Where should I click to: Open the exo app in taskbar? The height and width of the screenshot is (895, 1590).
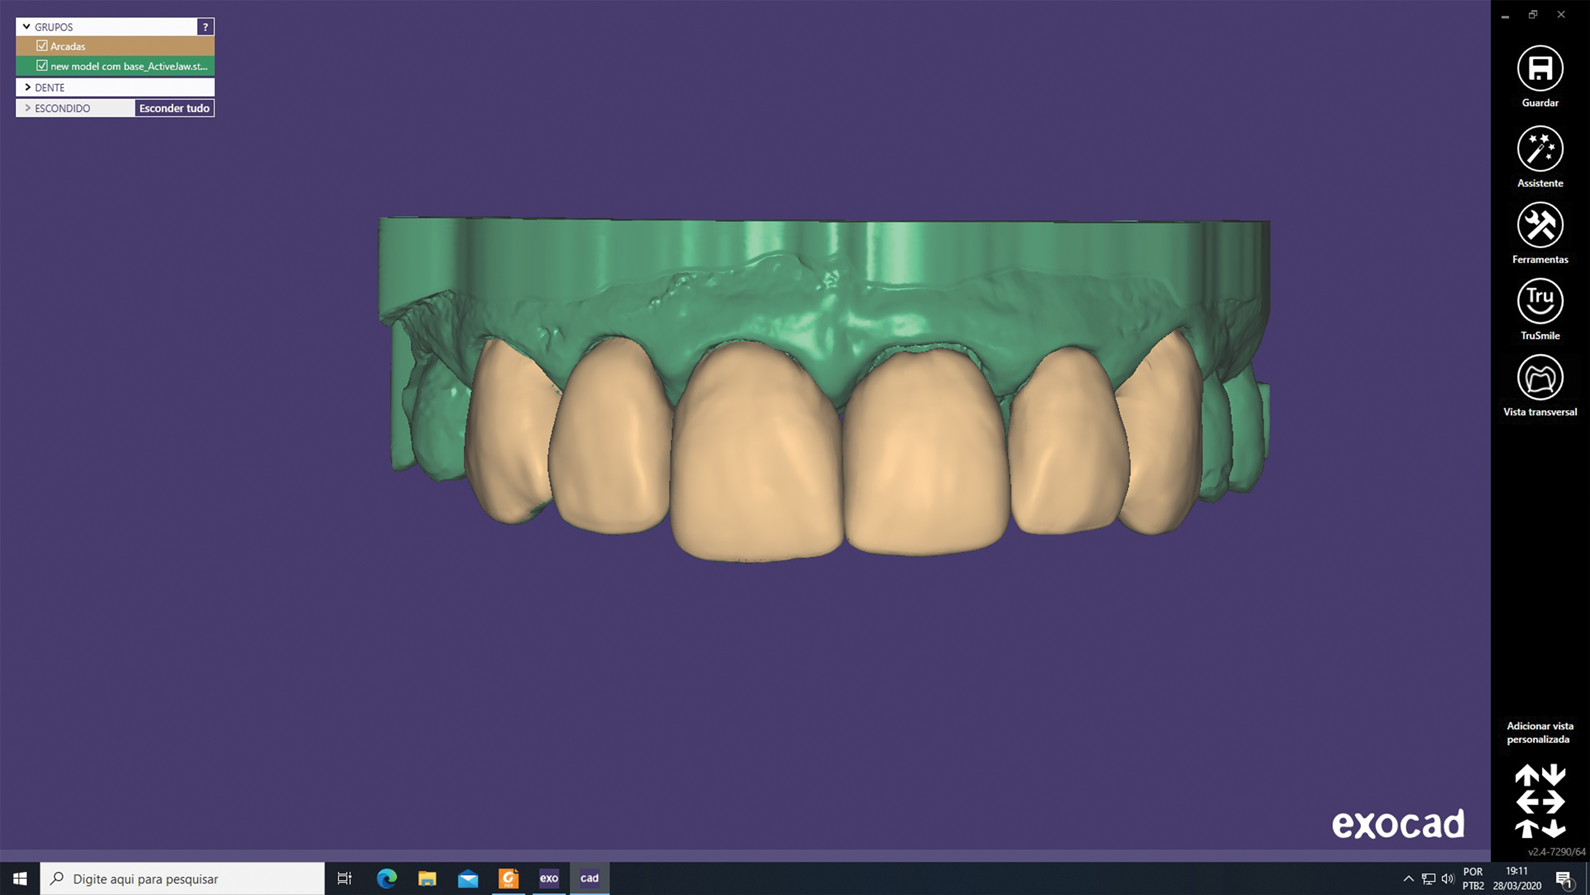coord(549,878)
